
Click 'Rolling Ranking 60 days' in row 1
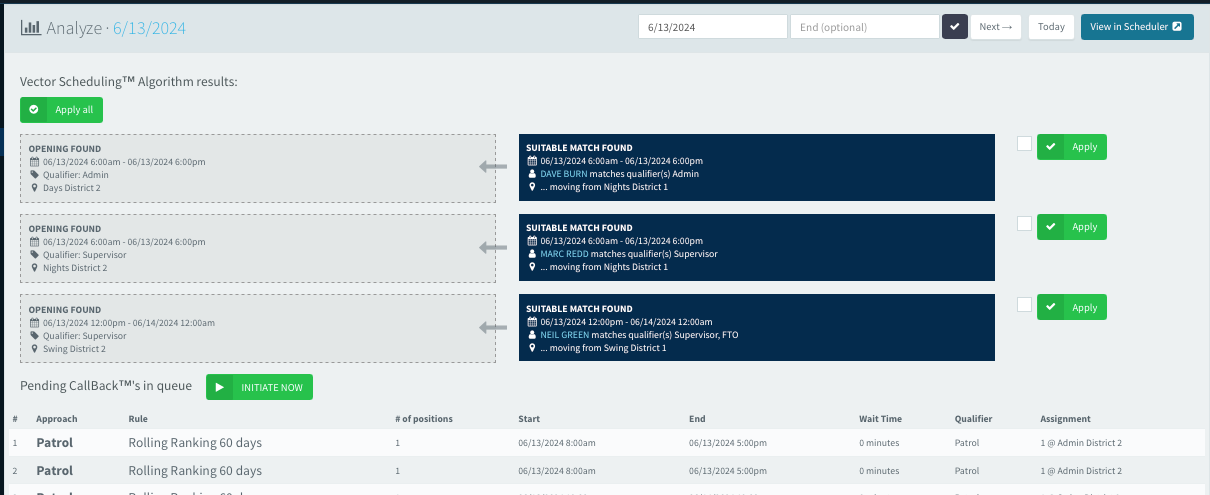(x=195, y=443)
